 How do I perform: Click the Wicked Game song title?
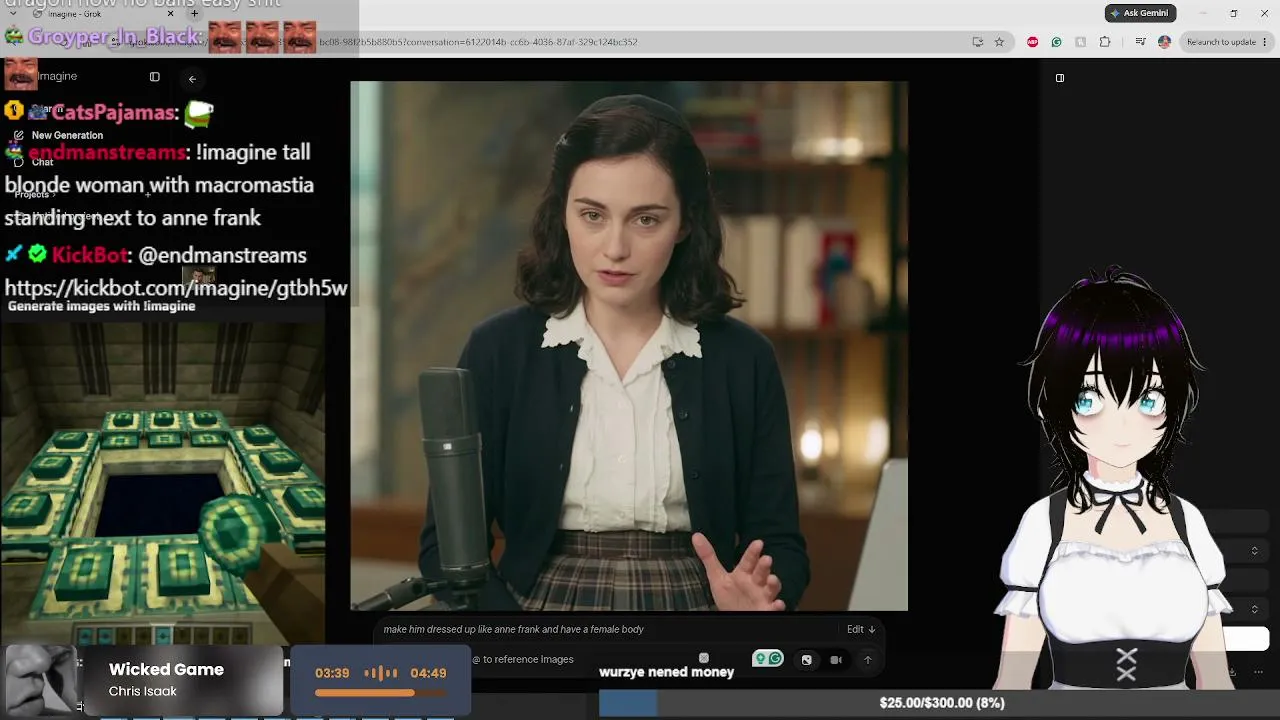[166, 670]
